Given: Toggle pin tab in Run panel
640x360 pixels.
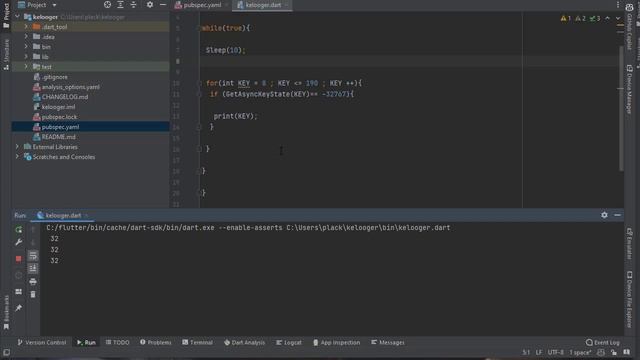Looking at the screenshot, I should click(18, 308).
